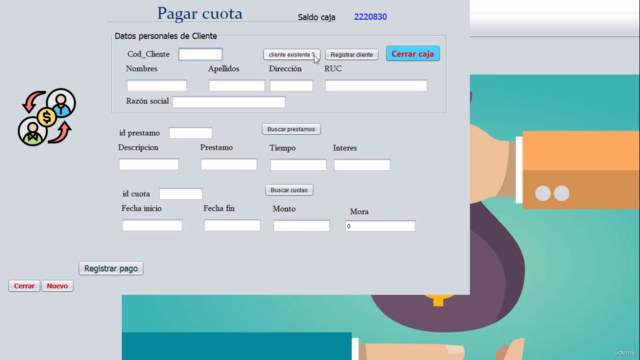Click the Interes text field

point(362,165)
